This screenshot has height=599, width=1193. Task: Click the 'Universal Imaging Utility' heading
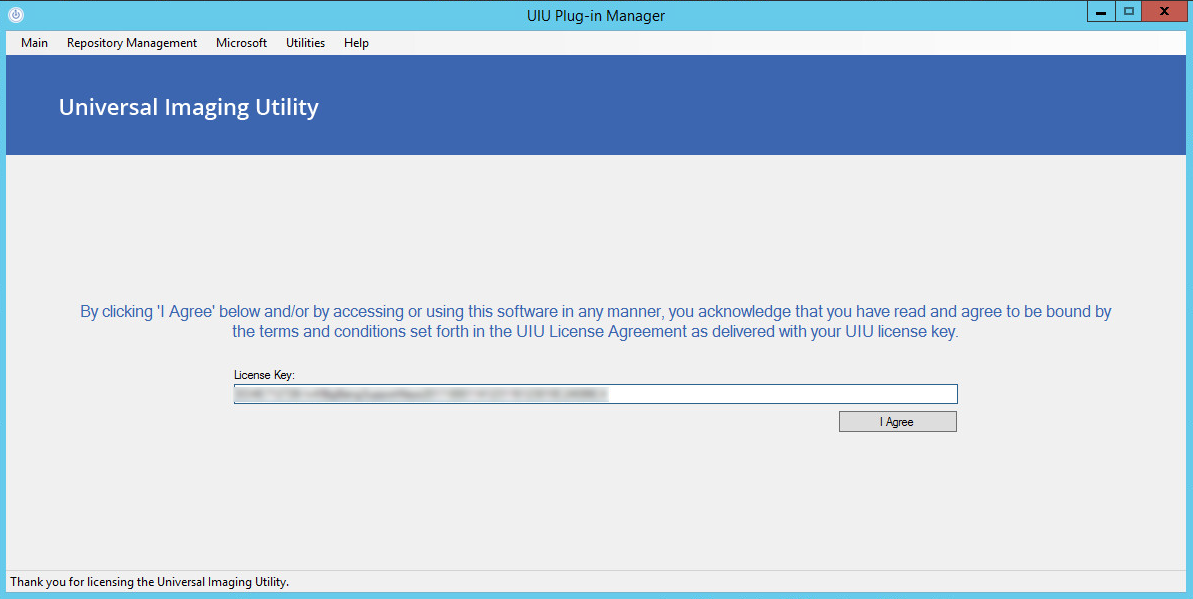[x=189, y=107]
